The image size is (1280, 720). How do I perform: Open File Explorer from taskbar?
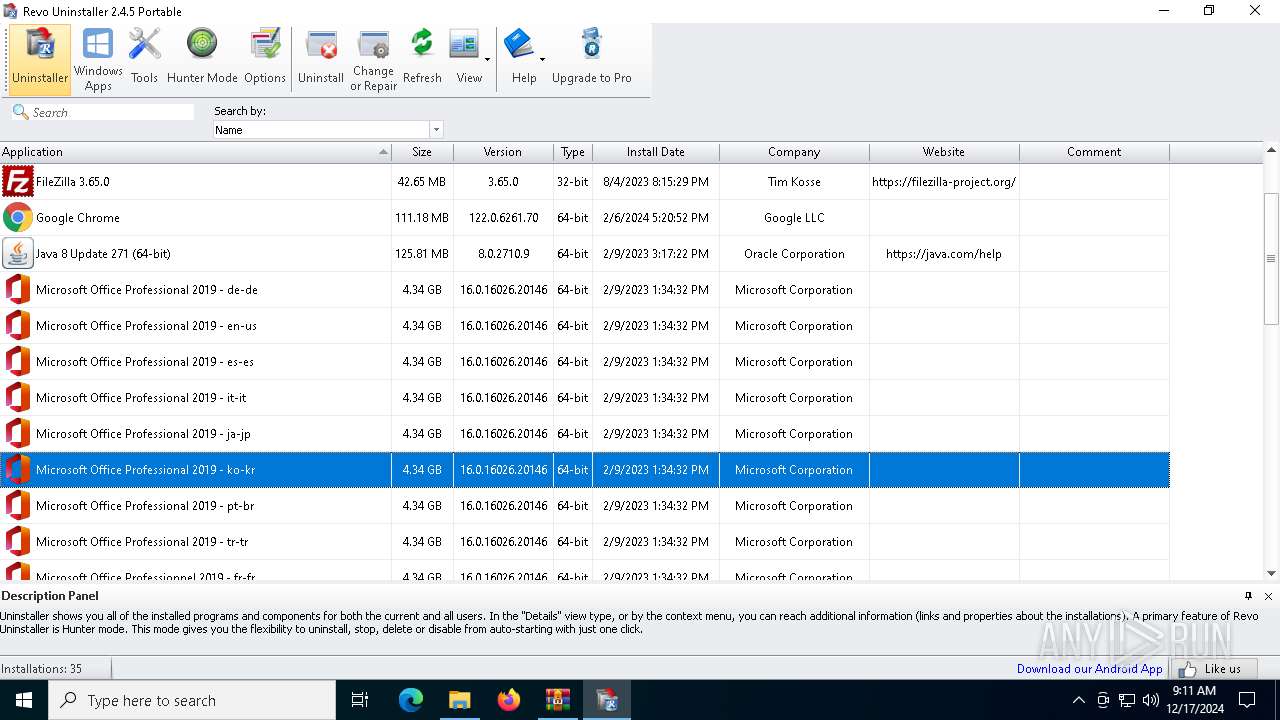pyautogui.click(x=459, y=700)
